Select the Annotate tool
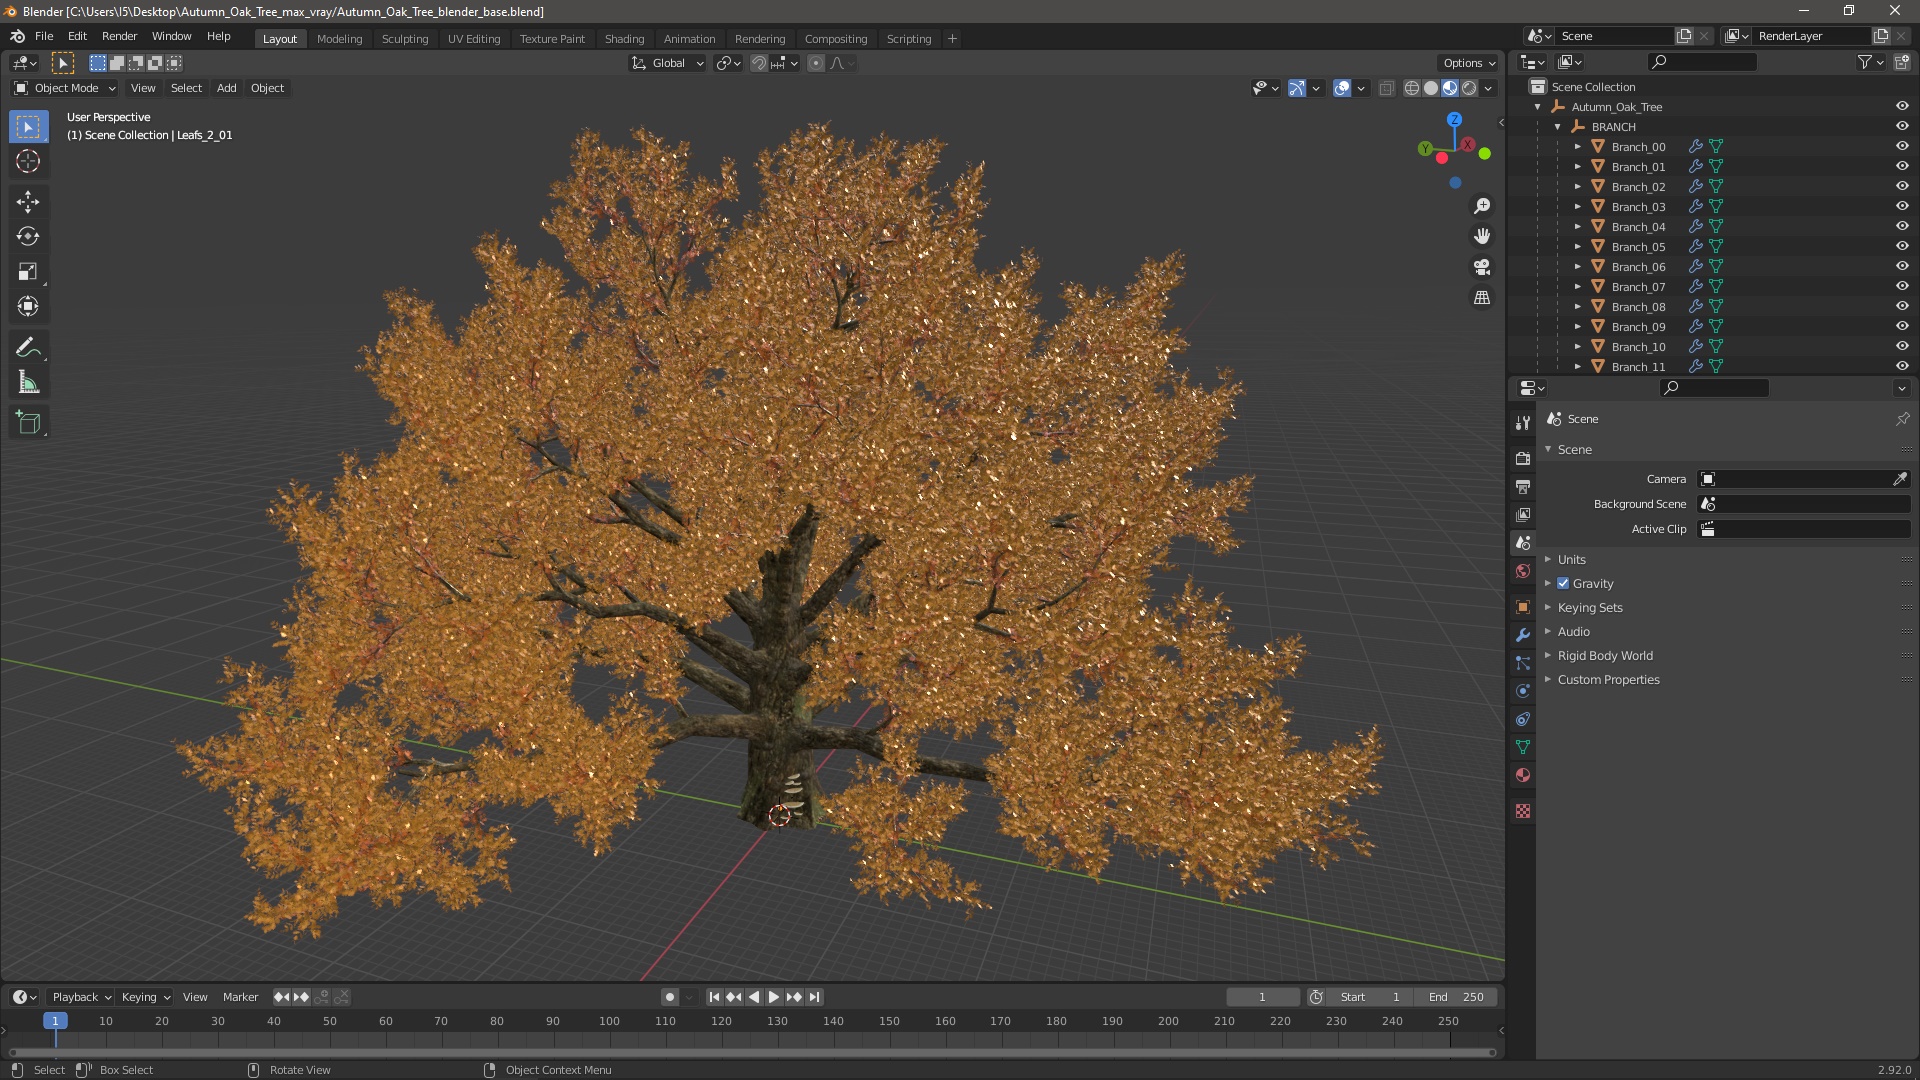1920x1080 pixels. (x=28, y=348)
